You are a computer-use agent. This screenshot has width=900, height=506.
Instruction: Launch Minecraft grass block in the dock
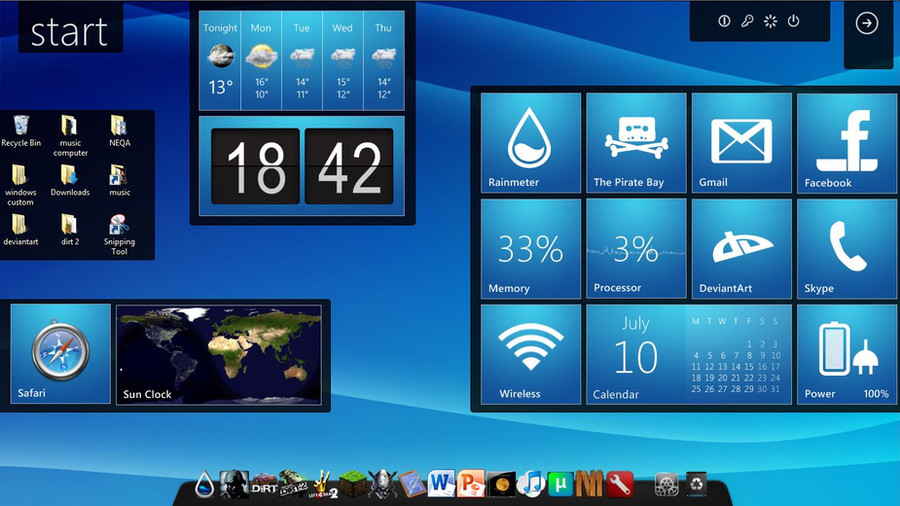(x=353, y=485)
